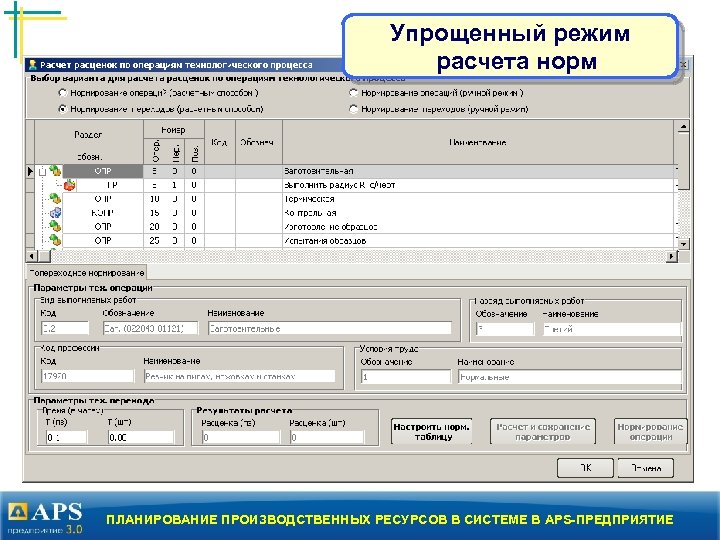Click the Настроить норм. таблицу button

click(x=431, y=432)
